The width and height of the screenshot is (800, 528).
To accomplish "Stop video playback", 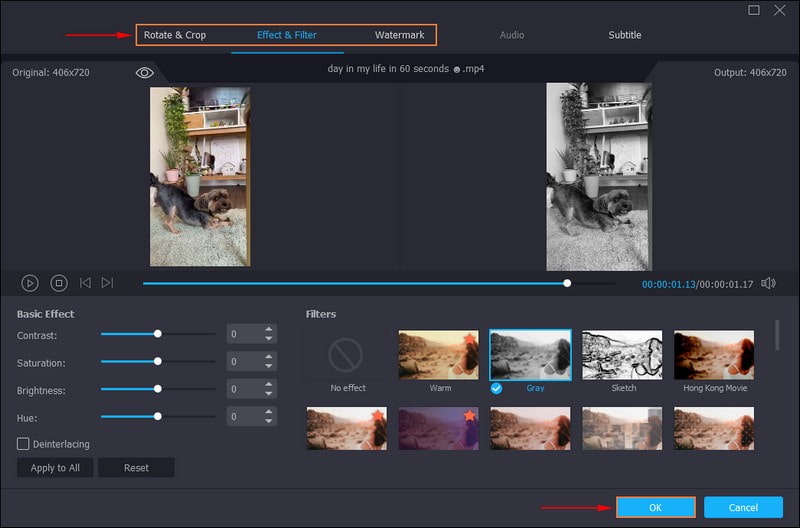I will 59,283.
